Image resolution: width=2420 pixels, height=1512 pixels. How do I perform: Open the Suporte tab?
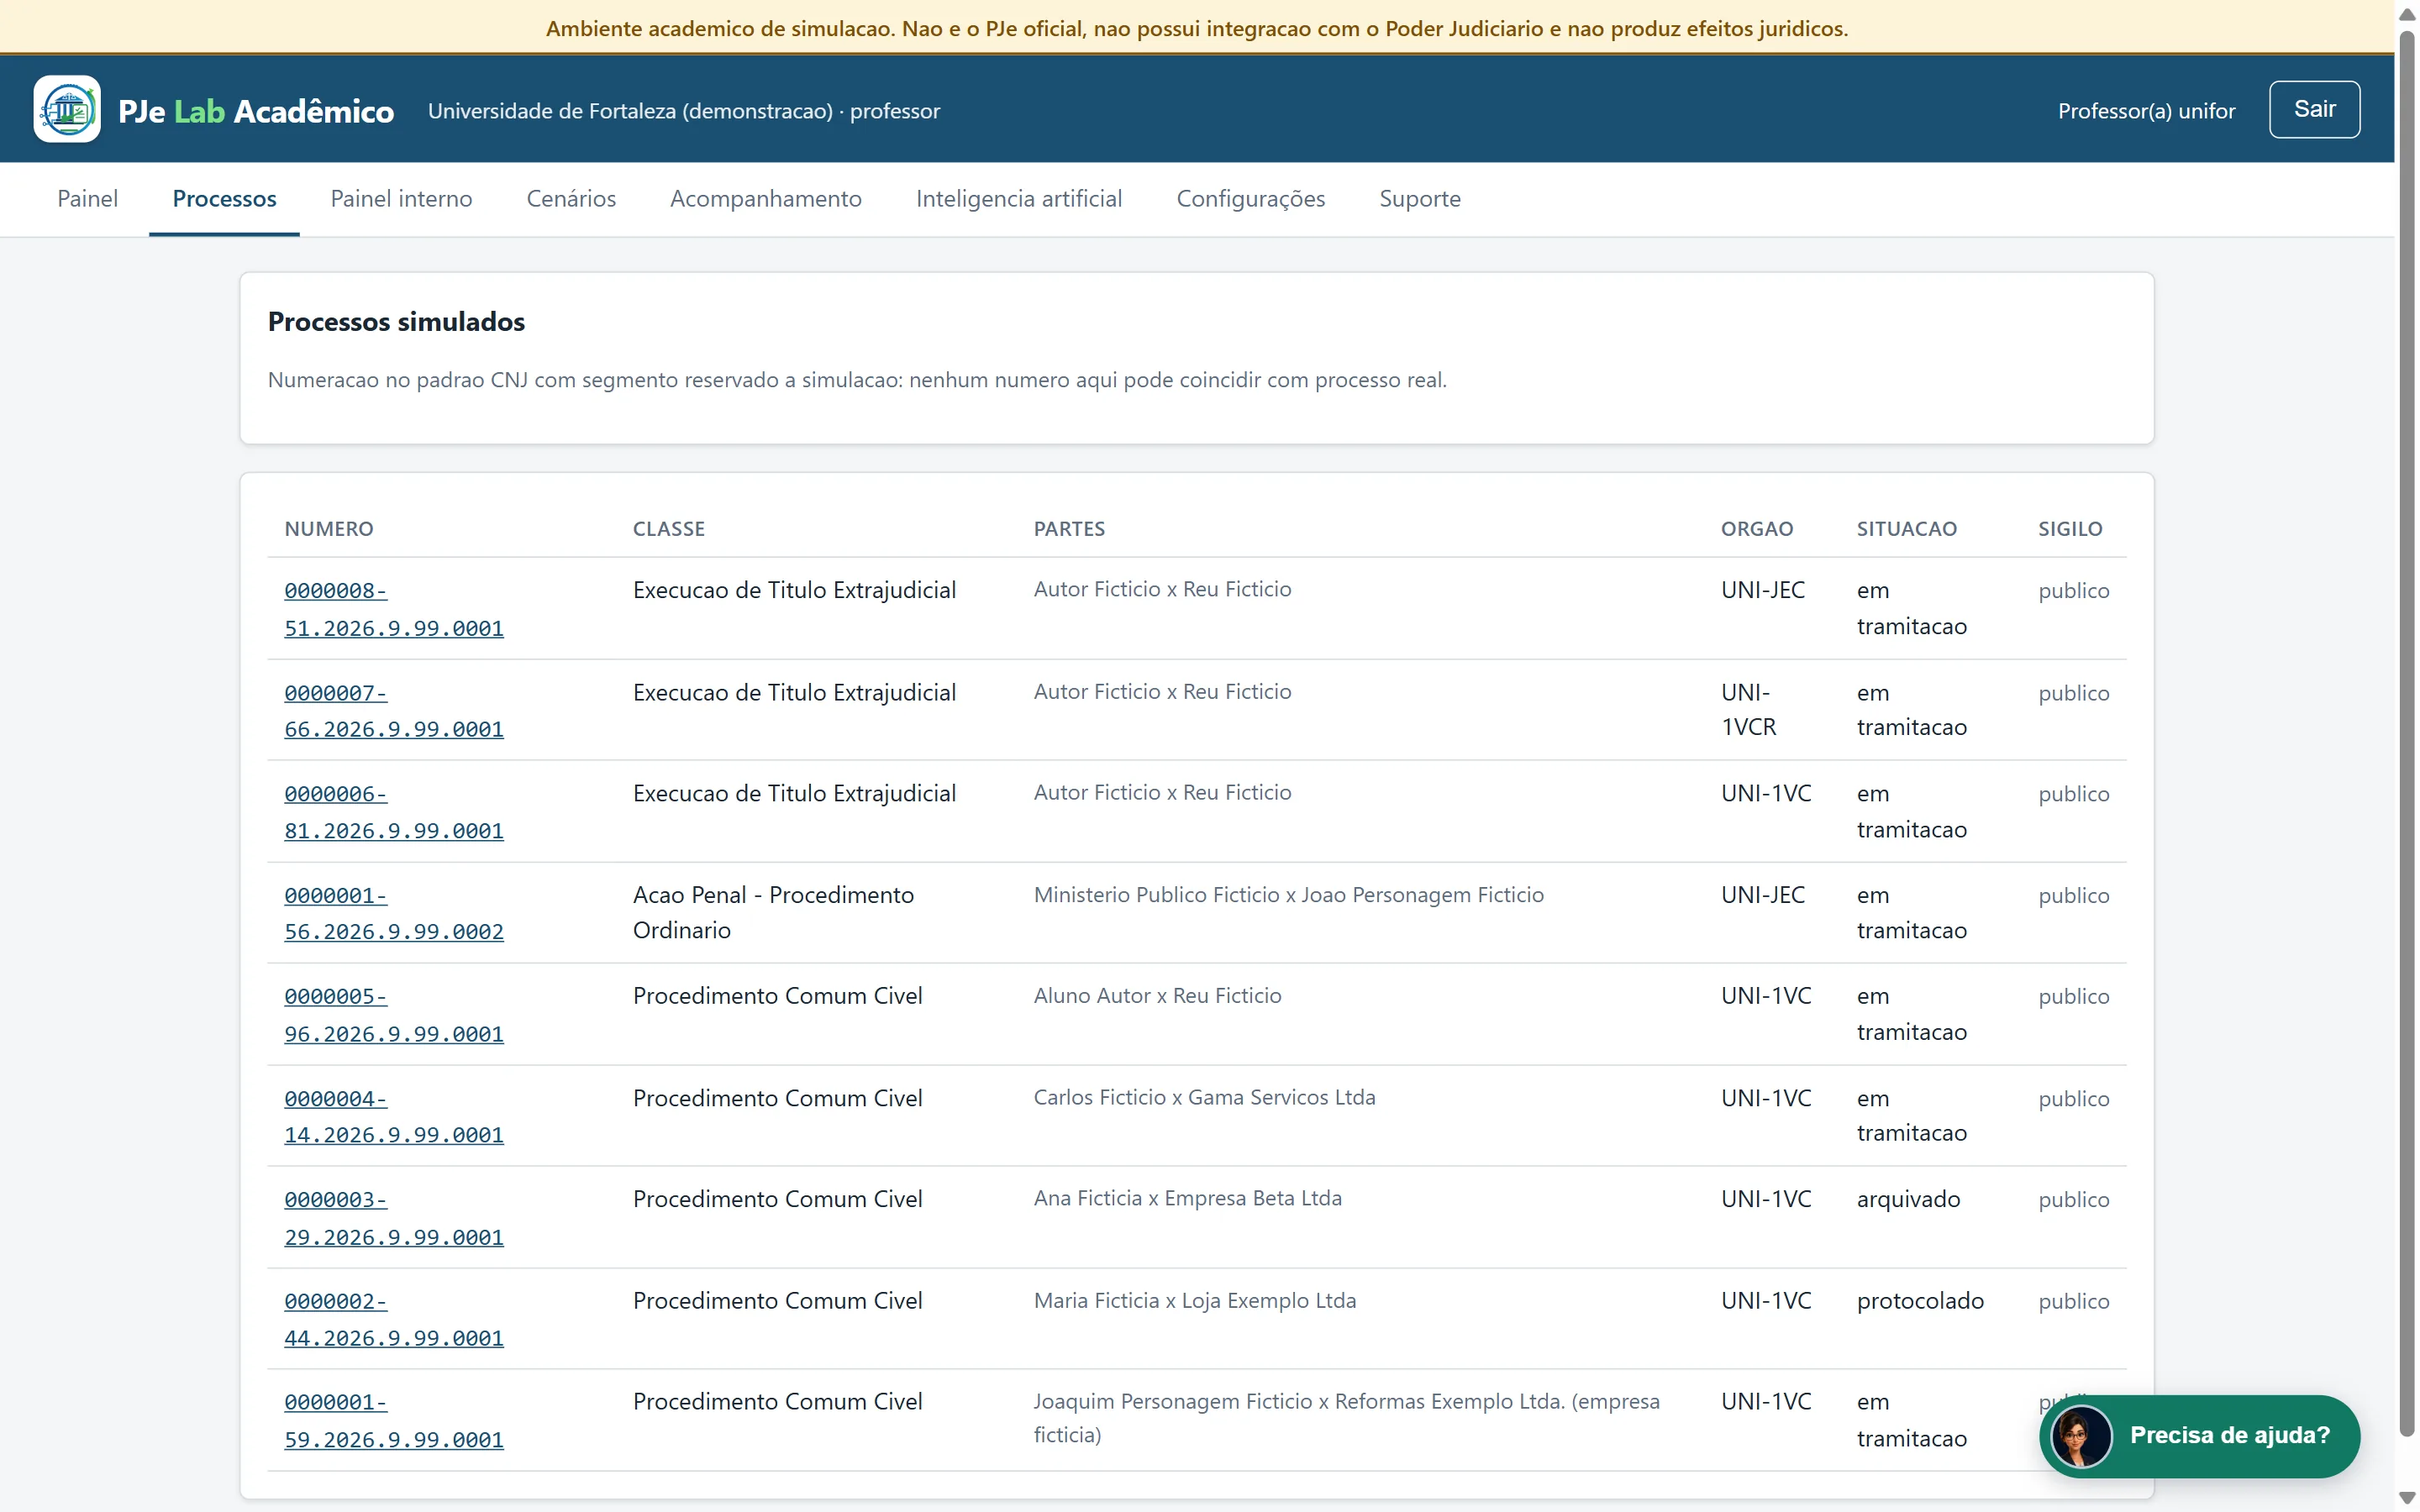tap(1419, 198)
